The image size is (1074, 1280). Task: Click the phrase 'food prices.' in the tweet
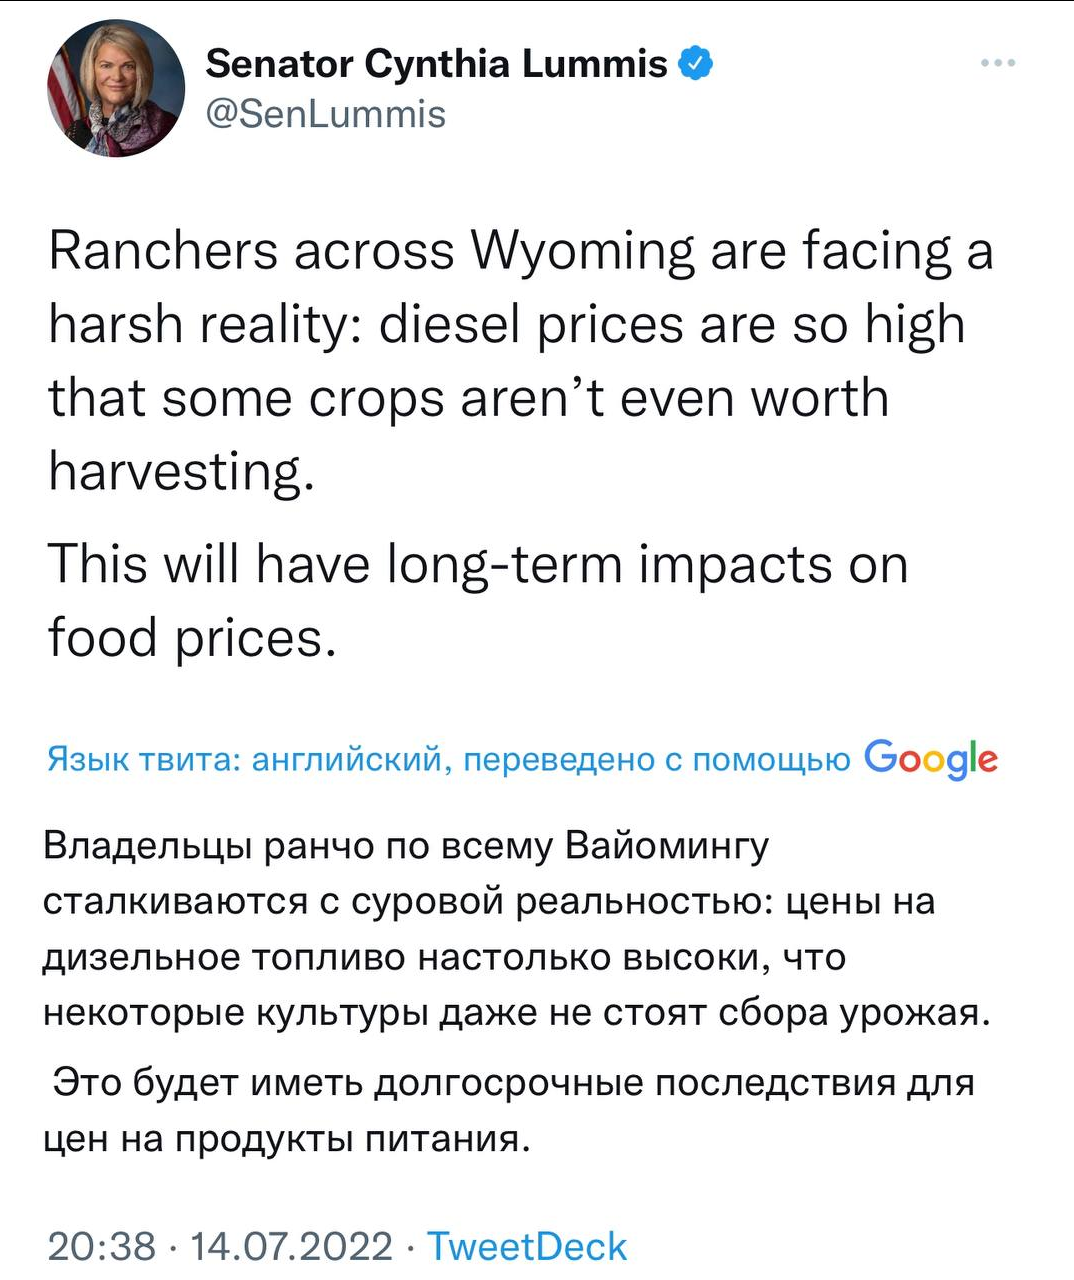coord(192,637)
